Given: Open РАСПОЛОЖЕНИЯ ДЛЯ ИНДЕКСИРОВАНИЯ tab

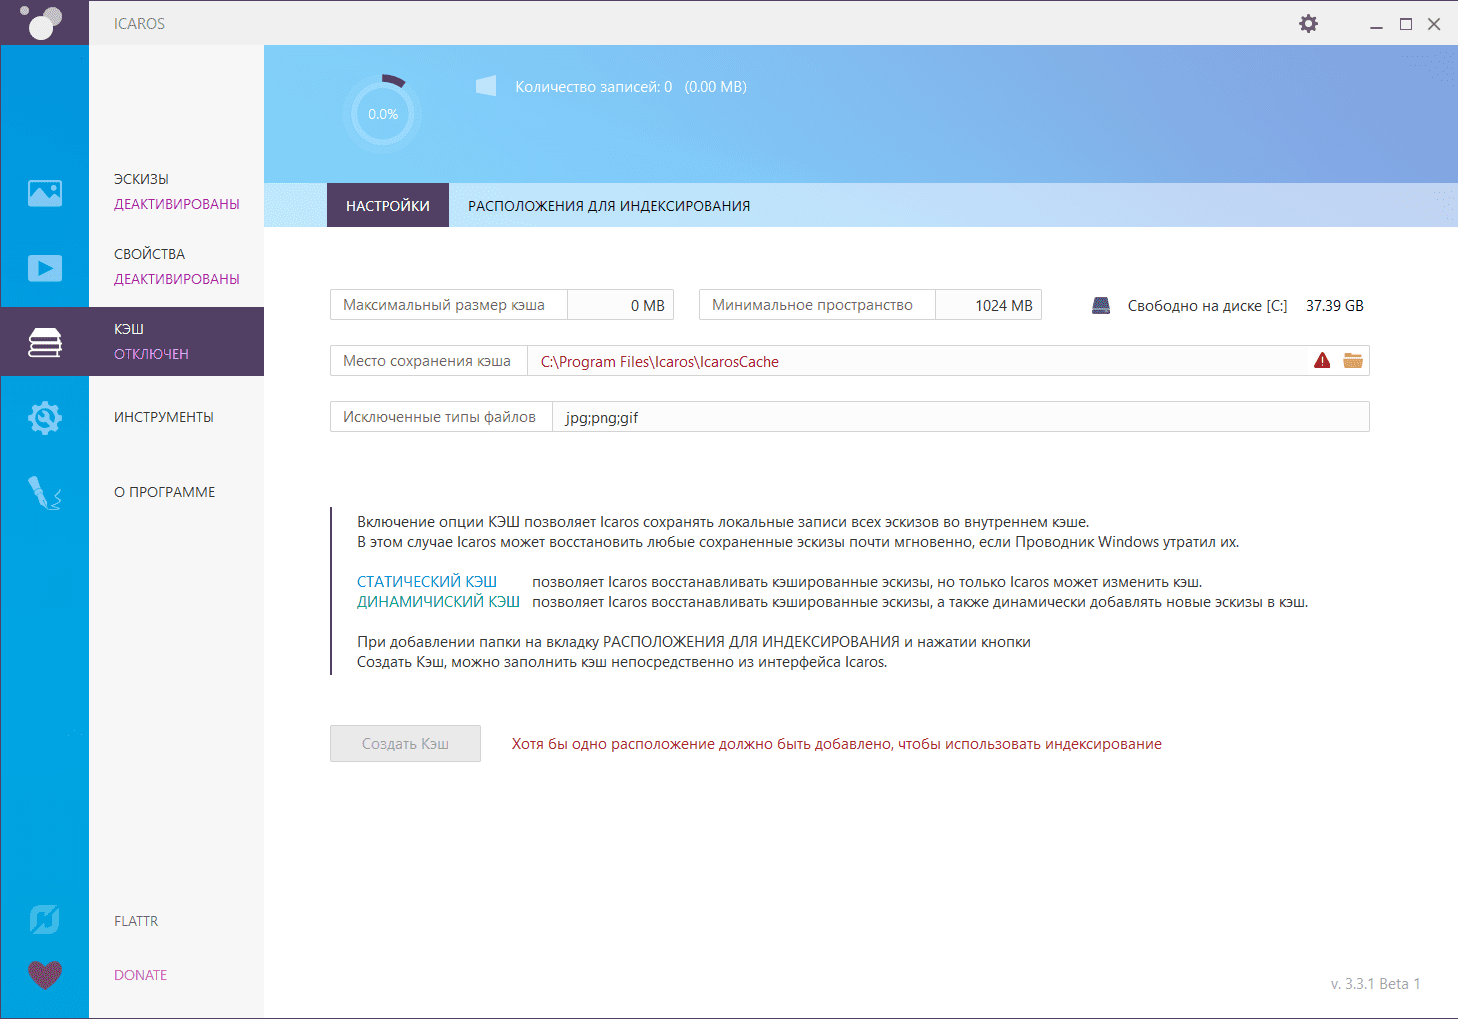Looking at the screenshot, I should (609, 205).
